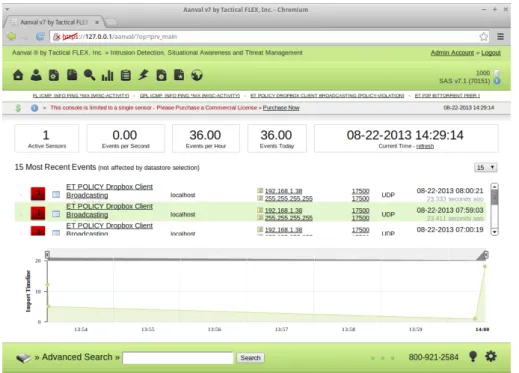
Task: Click the events list scrollbar thumb
Action: pyautogui.click(x=495, y=197)
